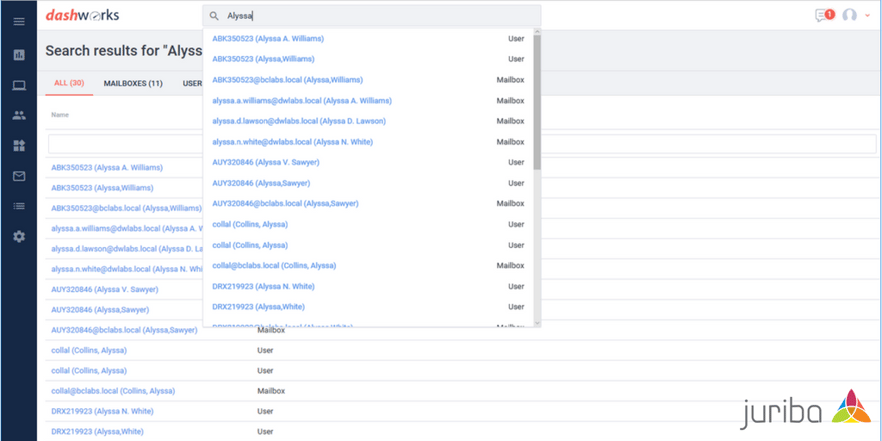
Task: Open result row AUY320846 (Alyssa V. Sawyer)
Action: pyautogui.click(x=105, y=289)
